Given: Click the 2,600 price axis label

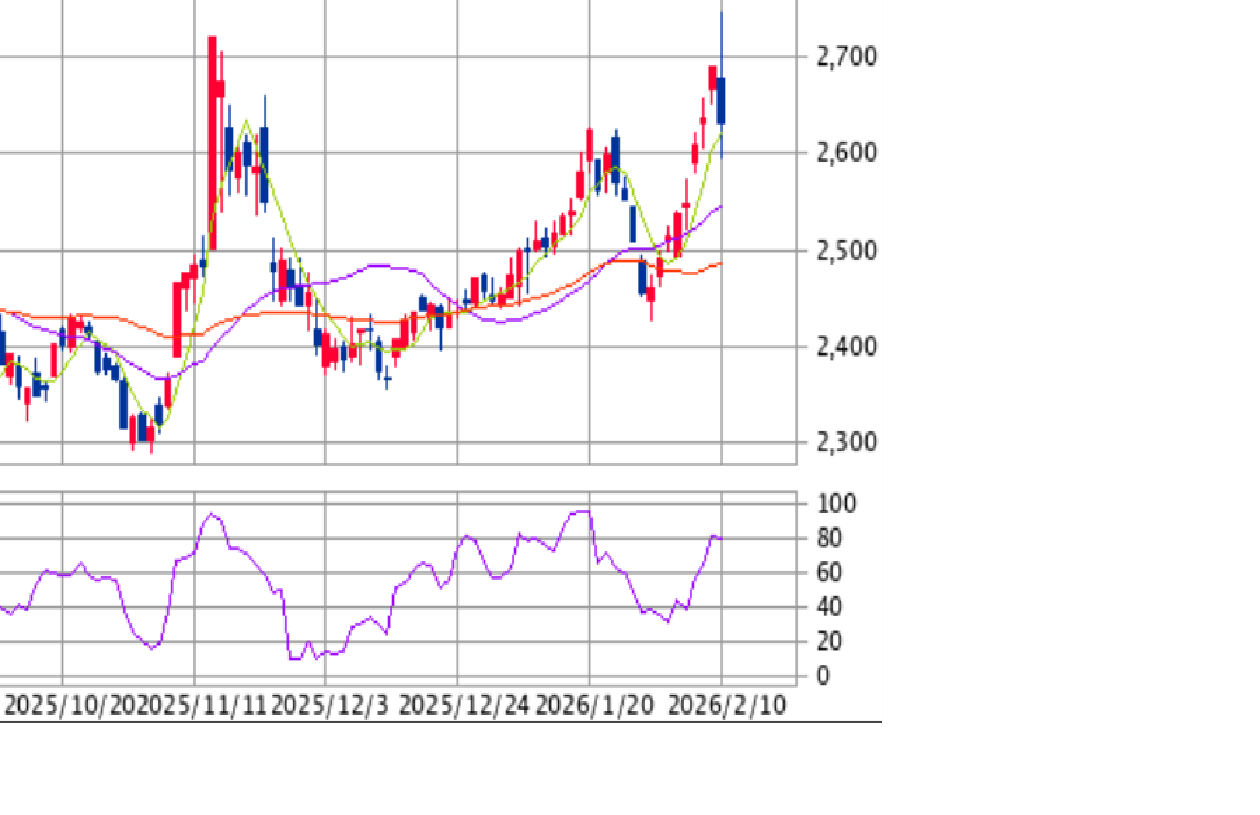Looking at the screenshot, I should (846, 153).
